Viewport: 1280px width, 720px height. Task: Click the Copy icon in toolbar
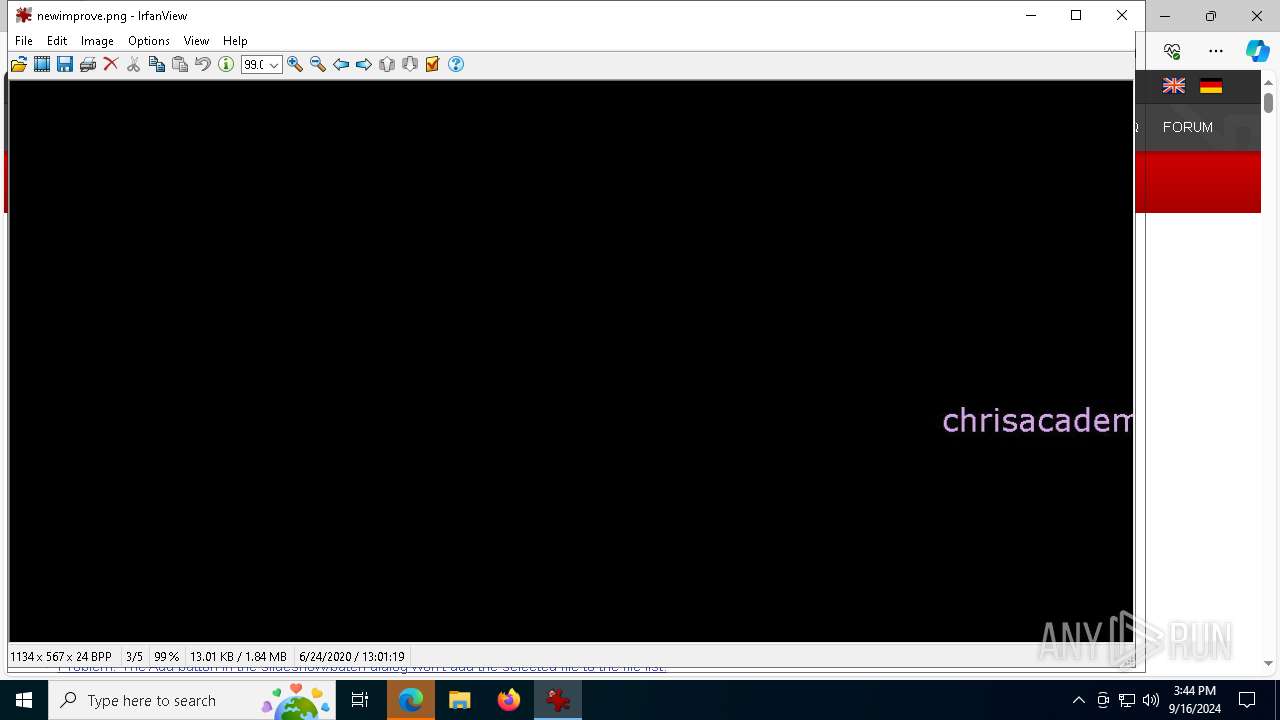(157, 64)
